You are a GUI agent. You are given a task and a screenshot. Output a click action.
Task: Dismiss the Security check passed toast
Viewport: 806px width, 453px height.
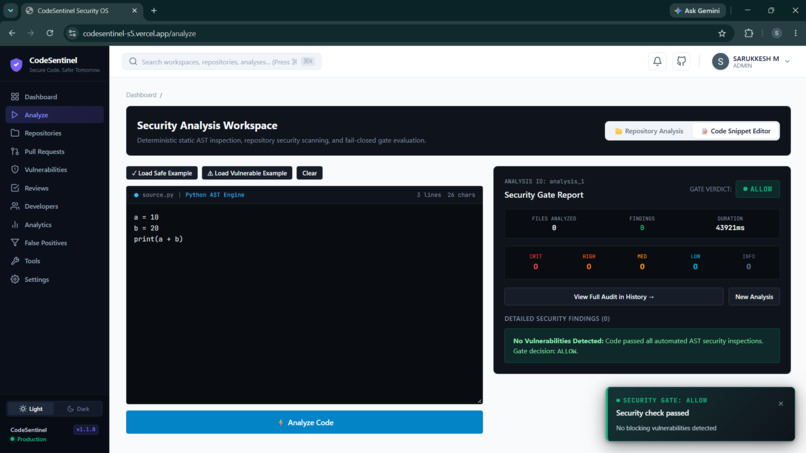[x=780, y=404]
